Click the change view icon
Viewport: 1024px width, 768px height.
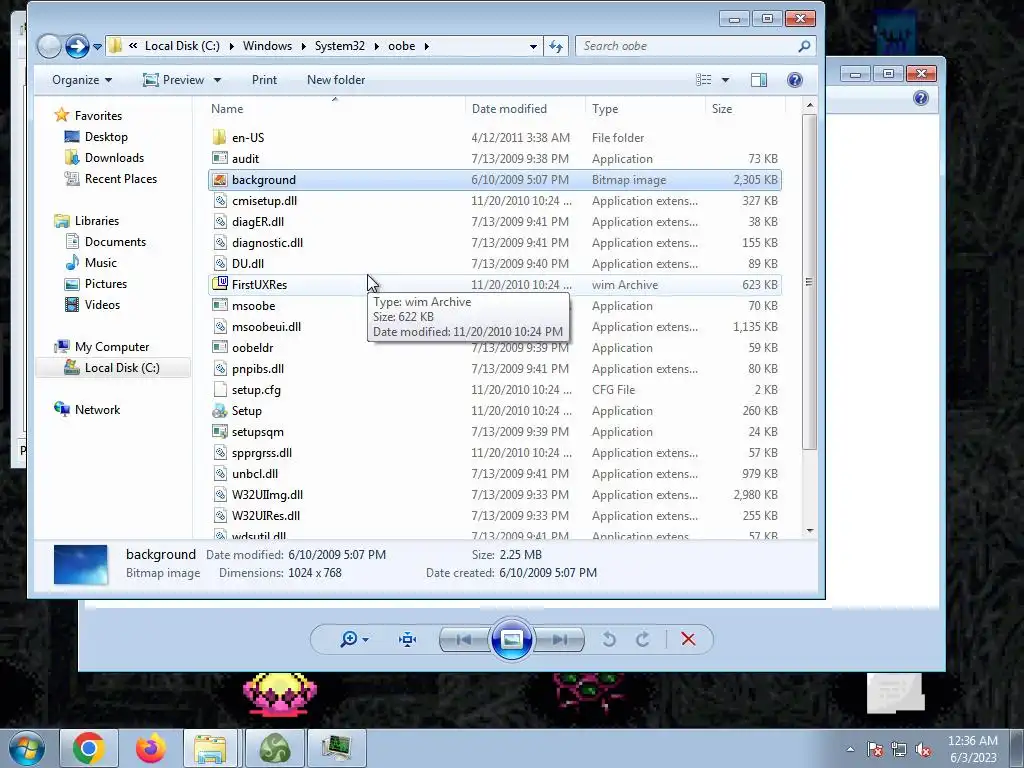[x=704, y=80]
